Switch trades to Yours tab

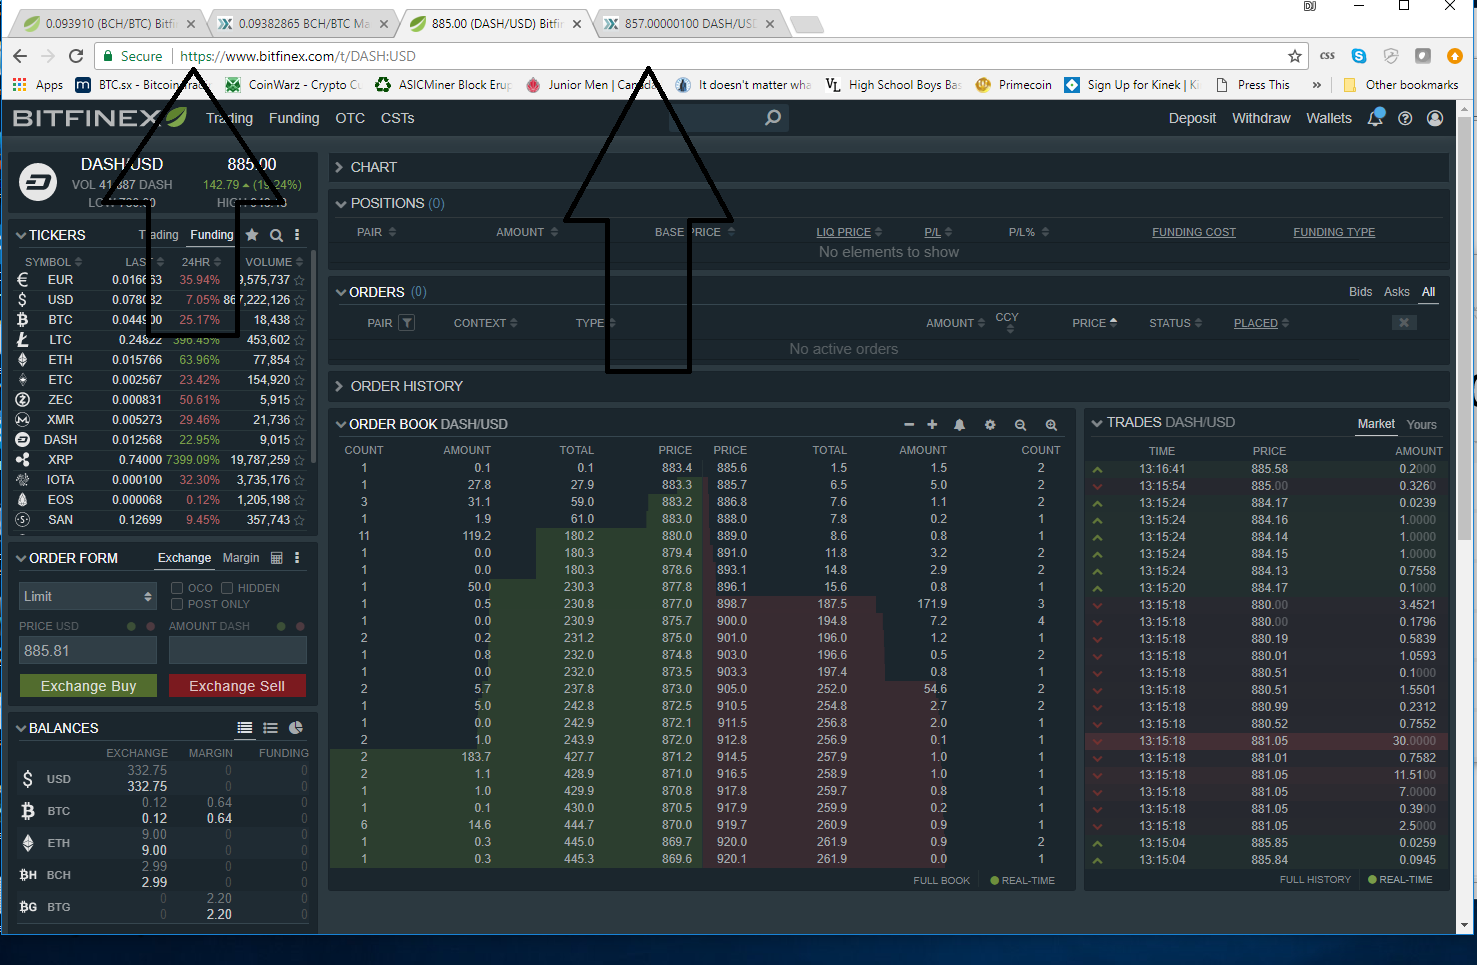(x=1421, y=425)
